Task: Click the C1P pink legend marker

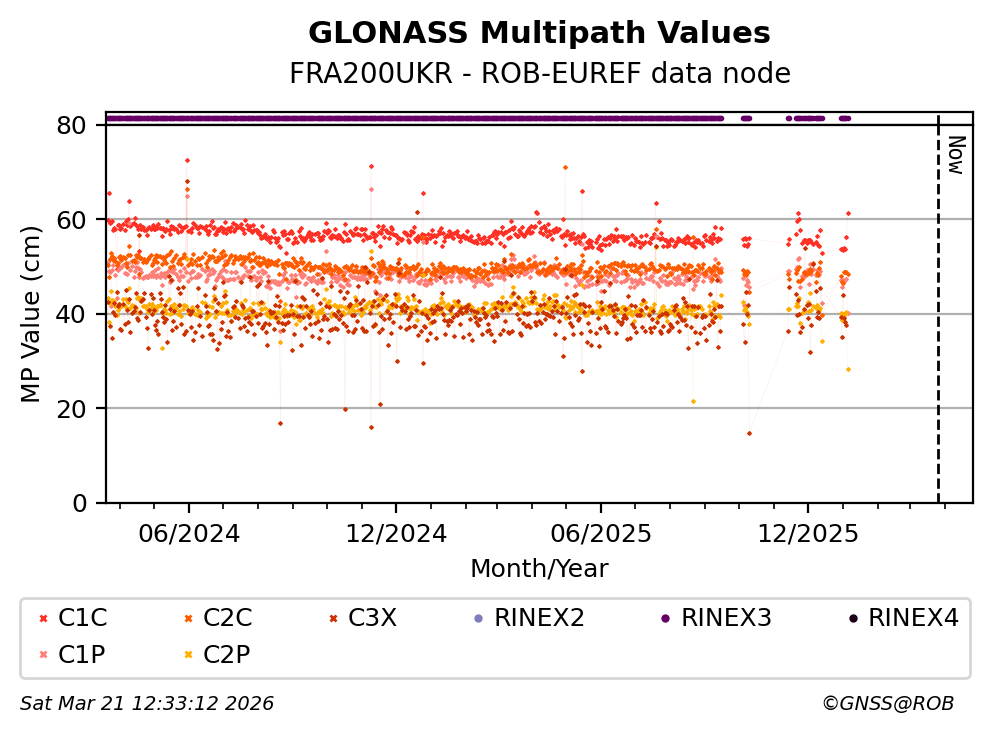Action: (43, 655)
